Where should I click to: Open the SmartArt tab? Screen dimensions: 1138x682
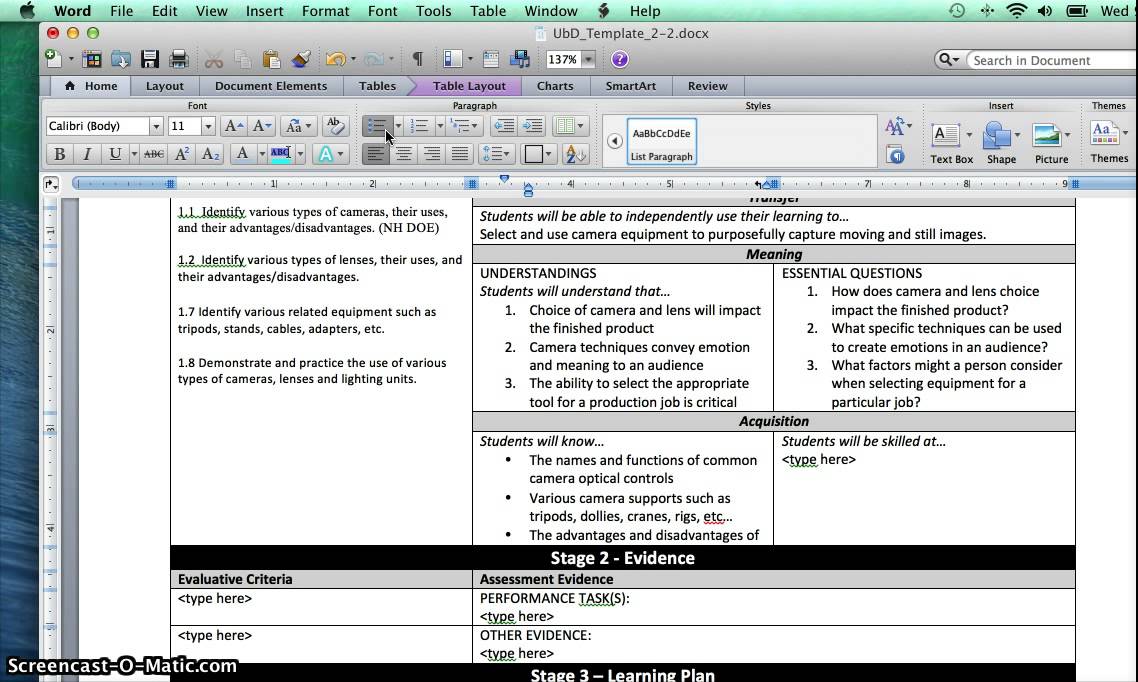[x=631, y=86]
